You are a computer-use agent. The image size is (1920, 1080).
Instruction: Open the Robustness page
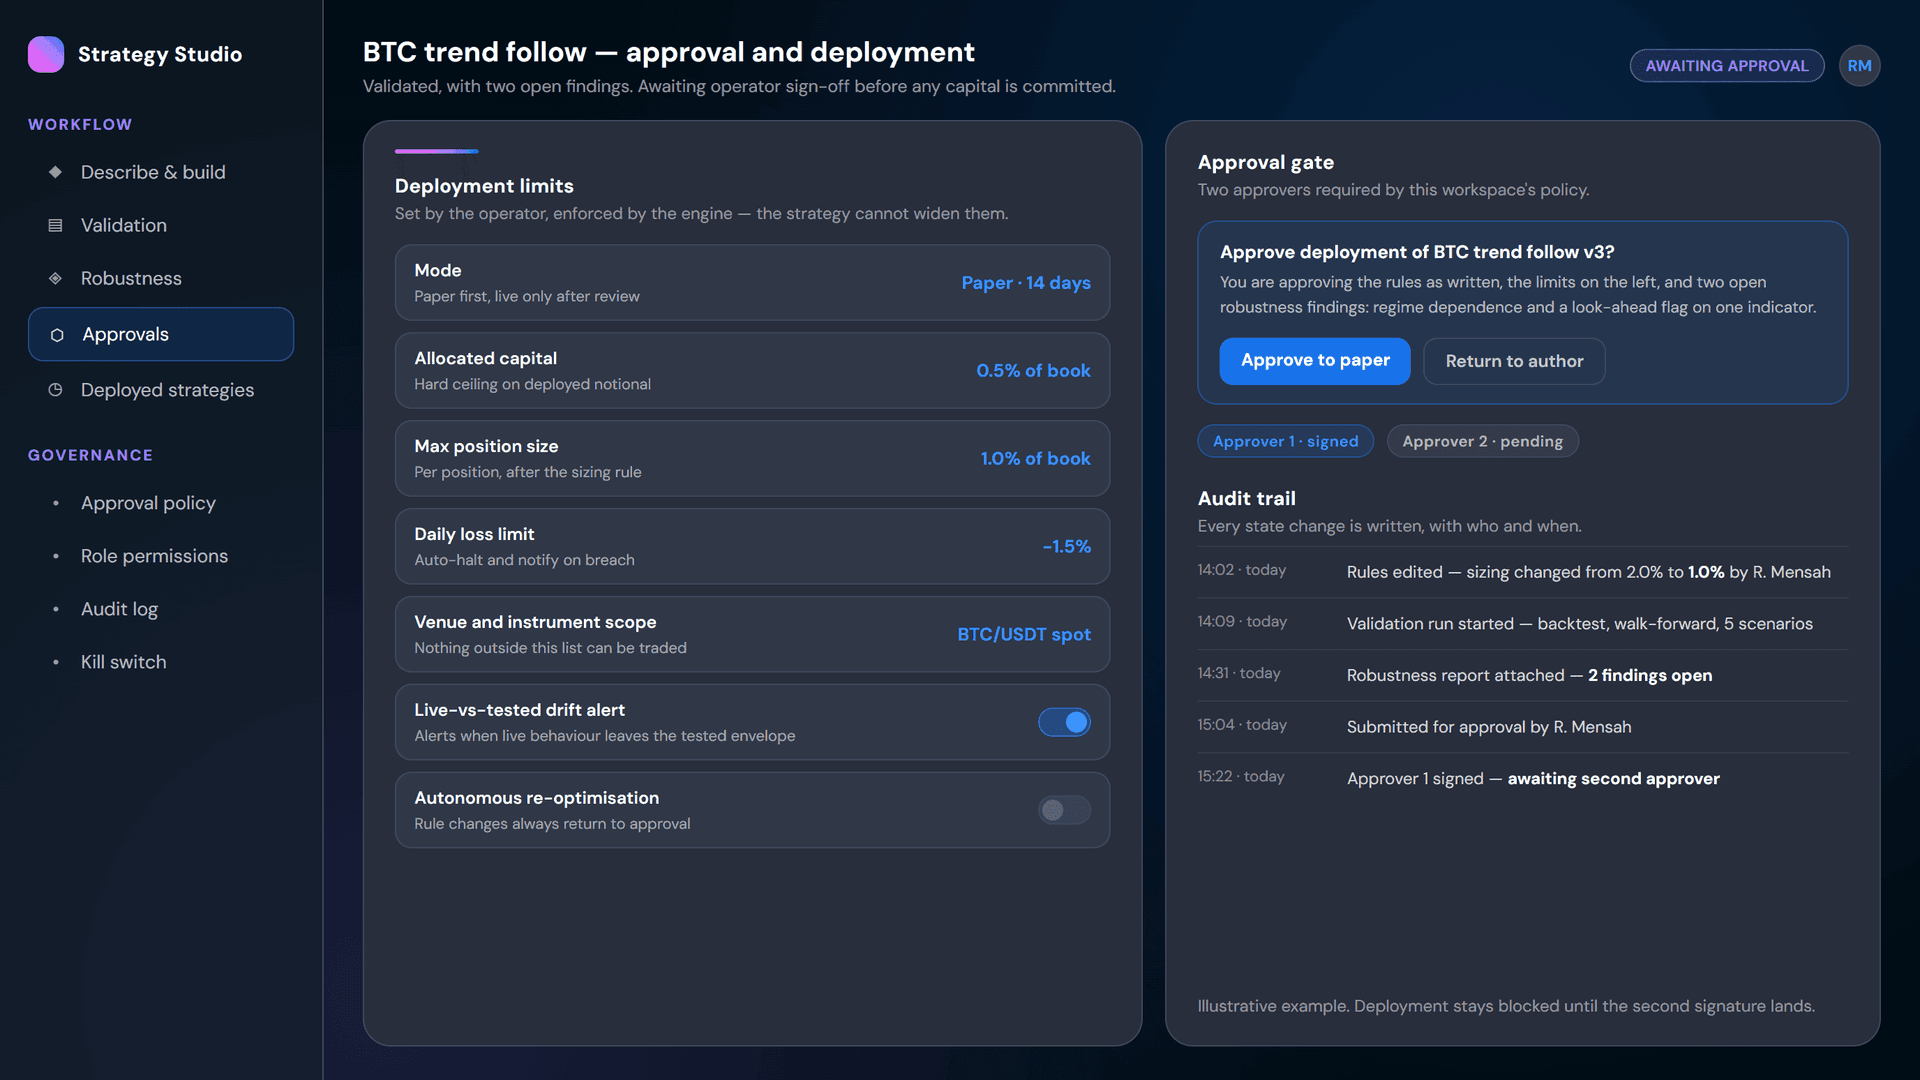click(x=161, y=278)
